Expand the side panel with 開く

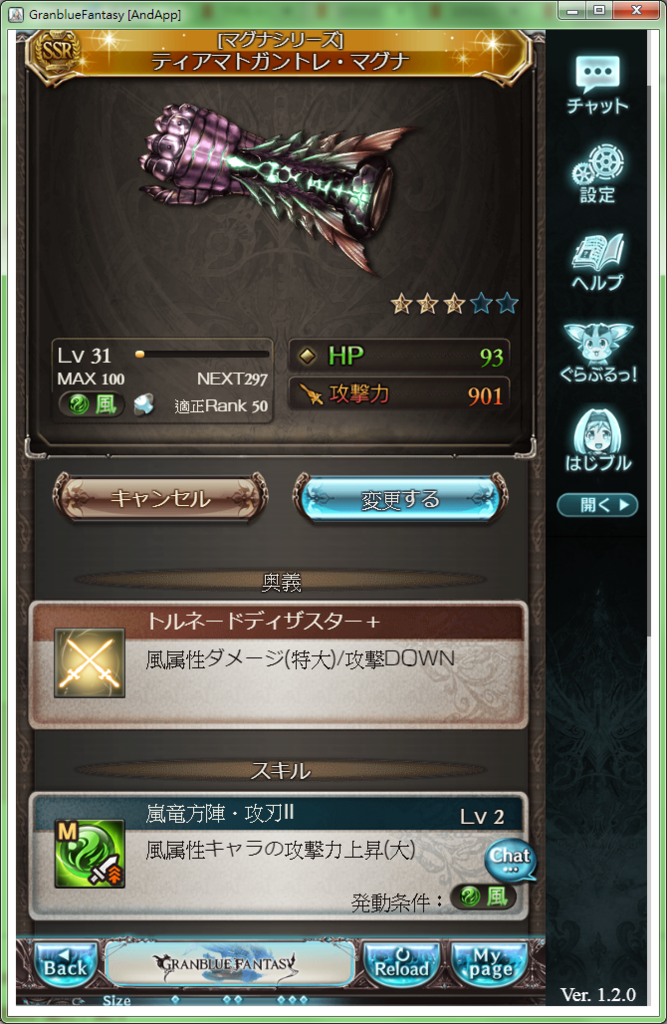[597, 505]
